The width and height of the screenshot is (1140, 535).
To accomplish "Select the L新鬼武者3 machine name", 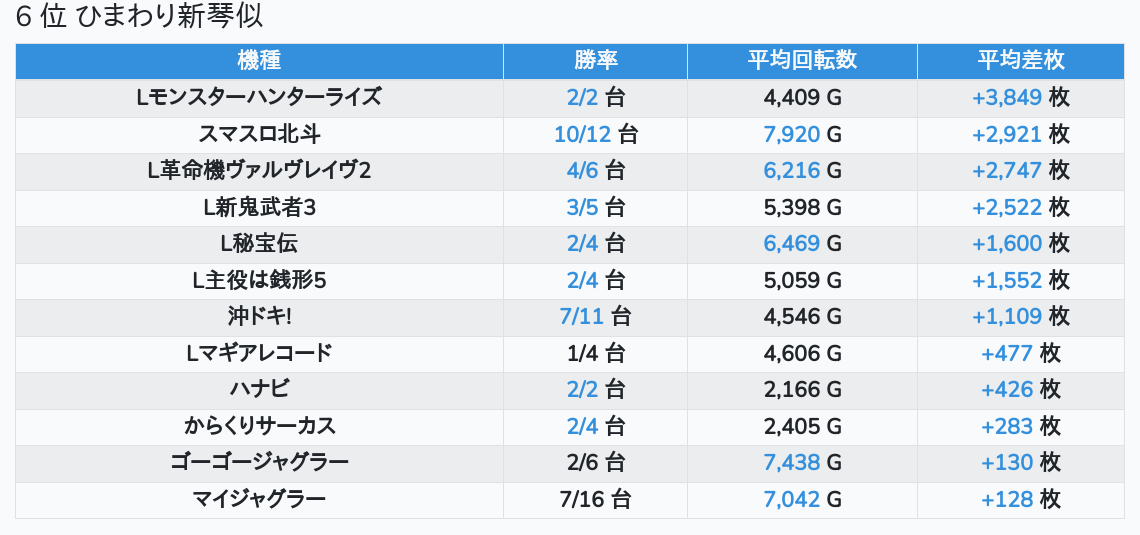I will [x=259, y=207].
